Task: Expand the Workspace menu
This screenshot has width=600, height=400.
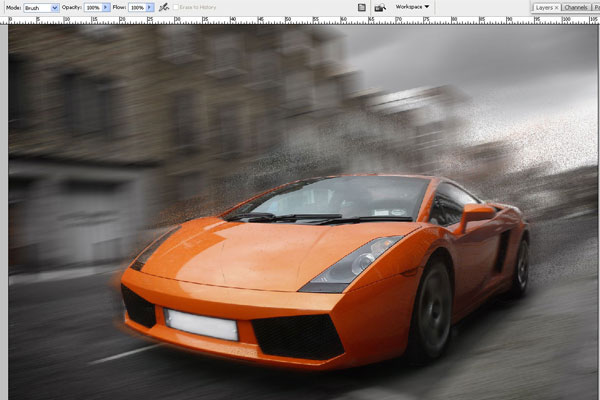Action: [412, 7]
